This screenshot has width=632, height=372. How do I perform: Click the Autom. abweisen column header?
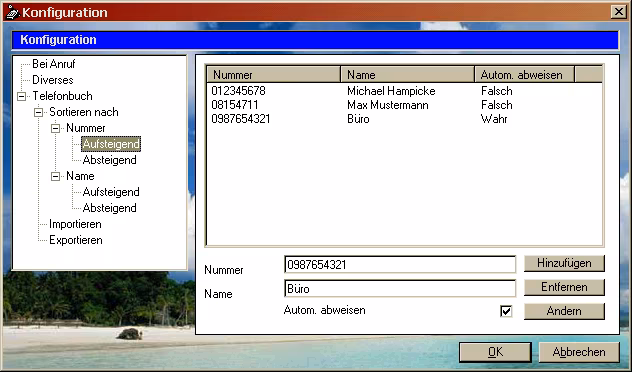(524, 75)
